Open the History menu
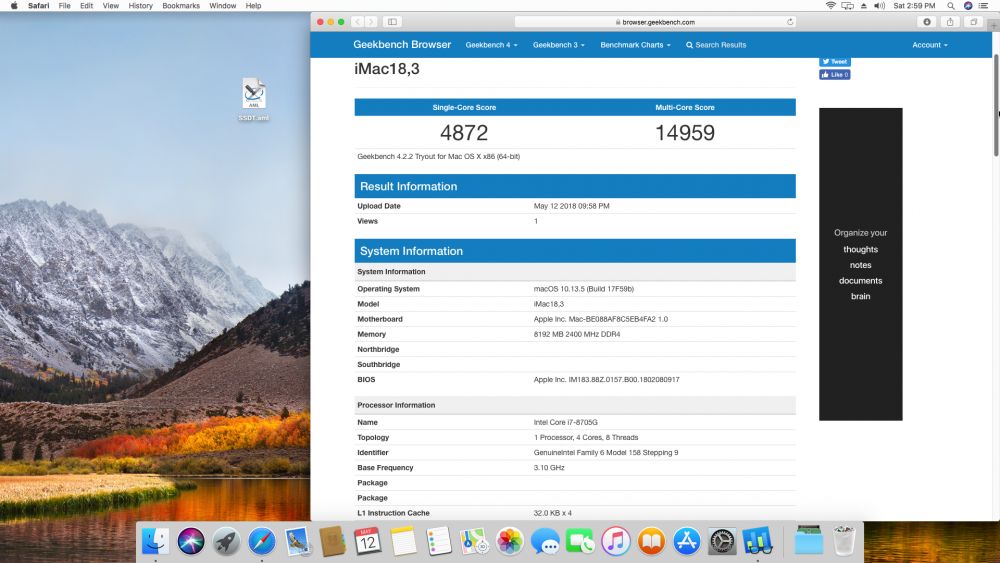Screen dimensions: 1000x563 click(x=140, y=6)
